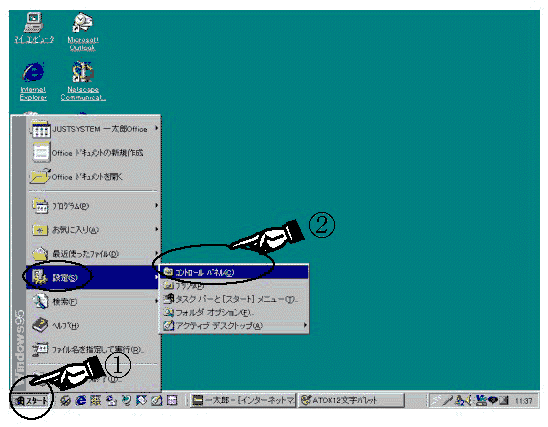
Task: Switch to the 一太郎 taskbar window button
Action: [243, 400]
